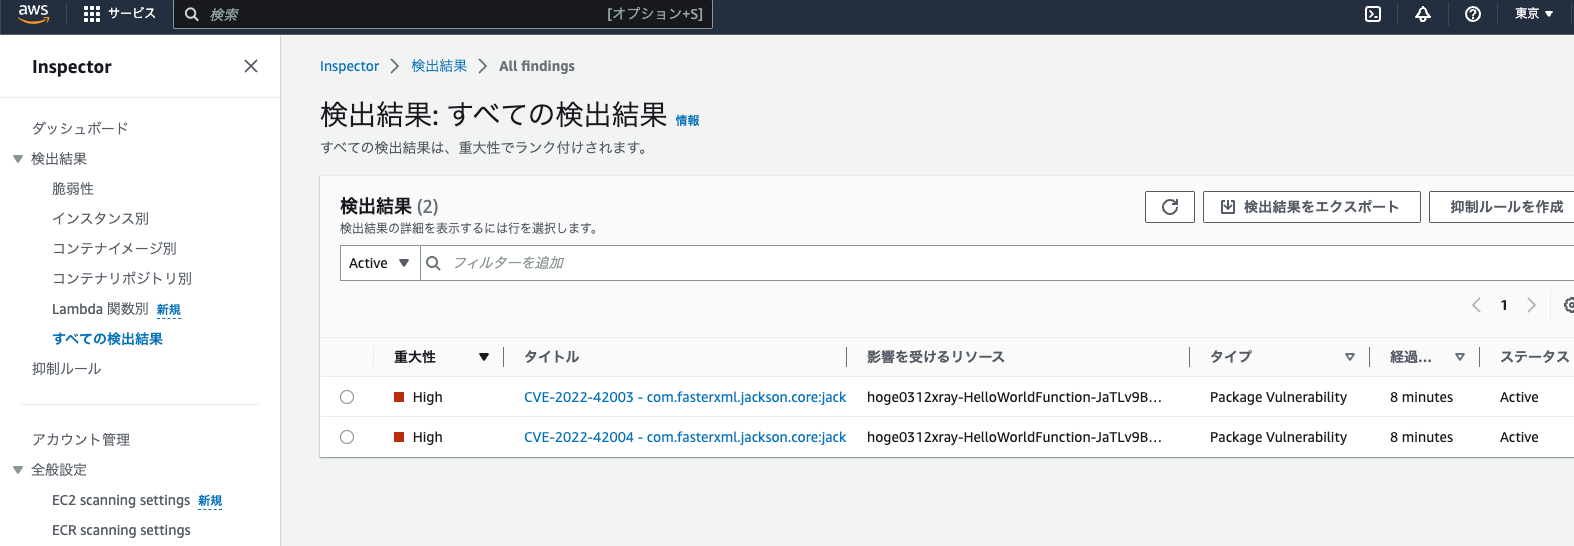The width and height of the screenshot is (1574, 546).
Task: Sort by タイプ column arrow
Action: pyautogui.click(x=1350, y=357)
